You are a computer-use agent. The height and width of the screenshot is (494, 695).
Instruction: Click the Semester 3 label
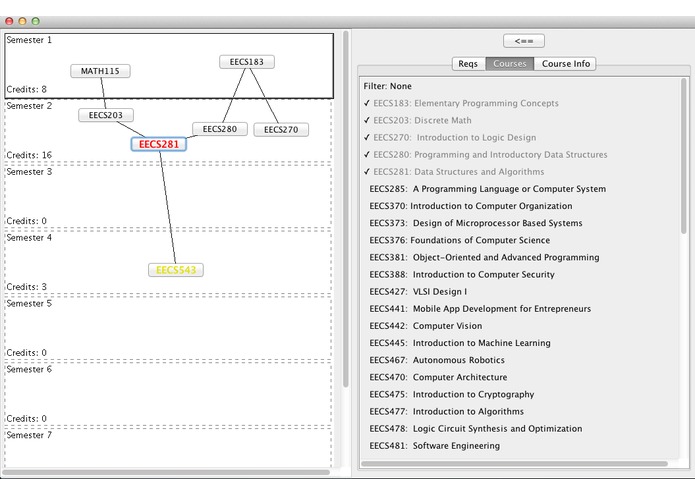(x=29, y=172)
